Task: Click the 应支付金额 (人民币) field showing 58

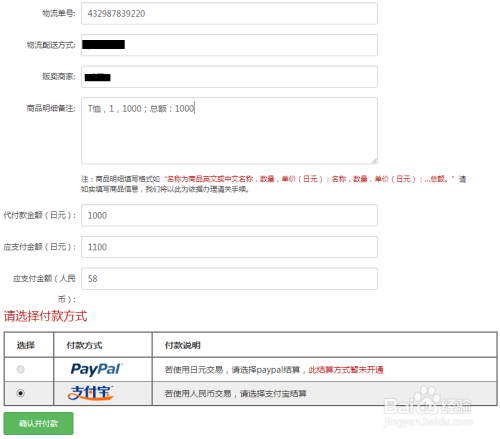Action: click(229, 279)
